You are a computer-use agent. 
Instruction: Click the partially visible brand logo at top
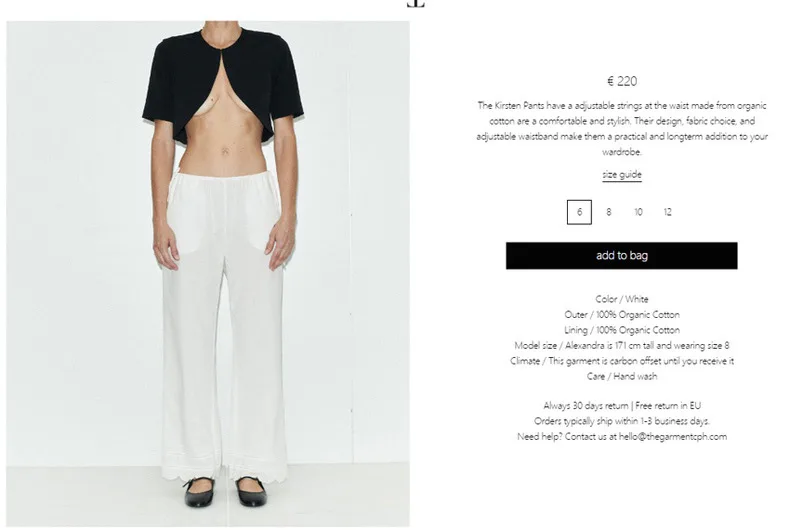click(x=416, y=4)
